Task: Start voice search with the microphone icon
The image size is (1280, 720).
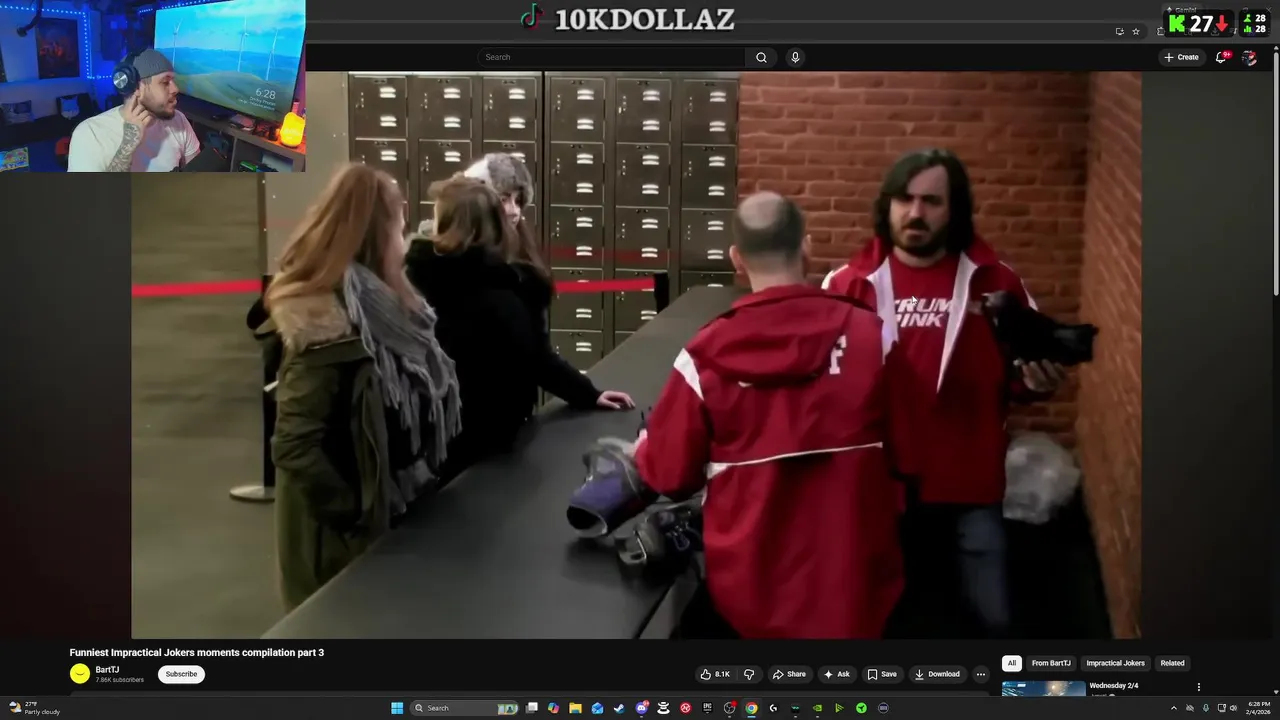Action: [795, 57]
